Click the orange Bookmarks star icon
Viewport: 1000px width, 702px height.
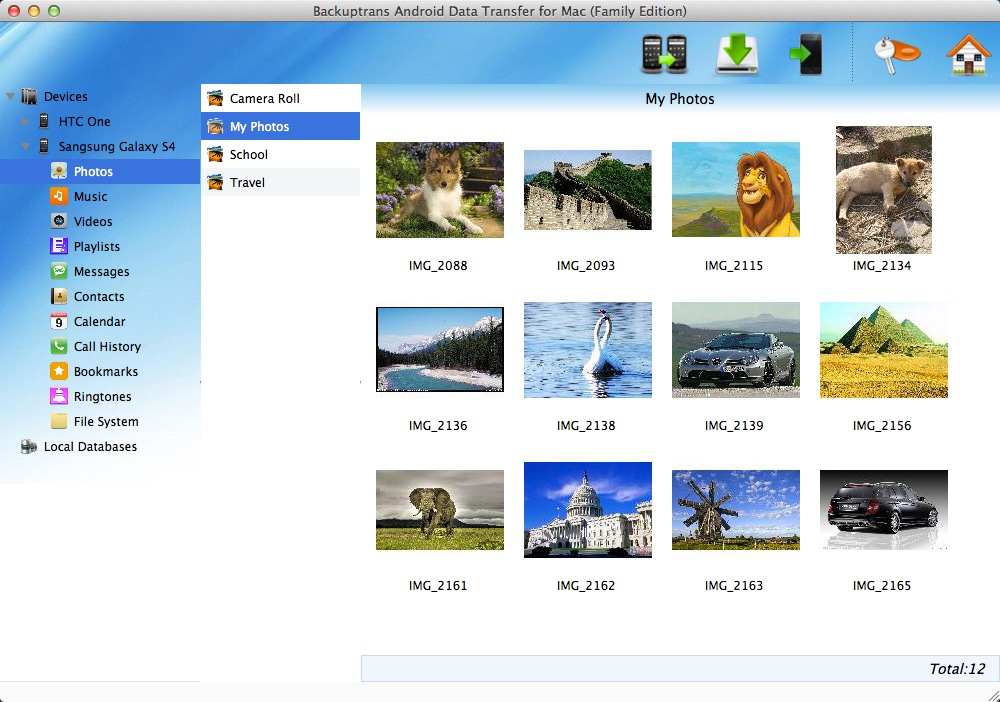[x=59, y=371]
